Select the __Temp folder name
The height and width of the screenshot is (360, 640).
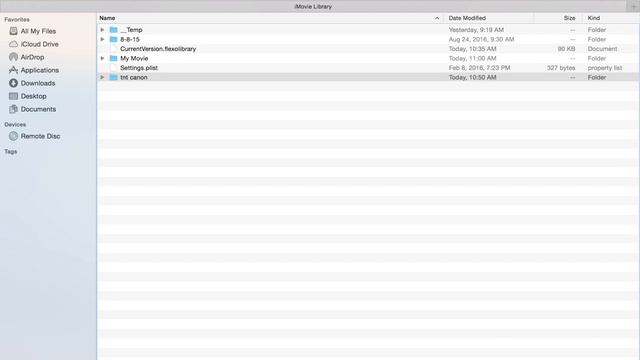(x=131, y=30)
